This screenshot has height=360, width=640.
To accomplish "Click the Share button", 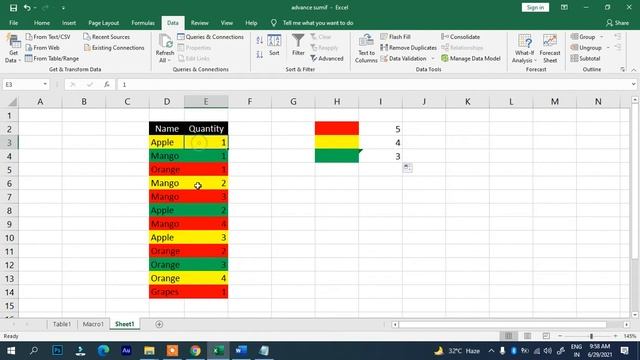I will coord(618,23).
